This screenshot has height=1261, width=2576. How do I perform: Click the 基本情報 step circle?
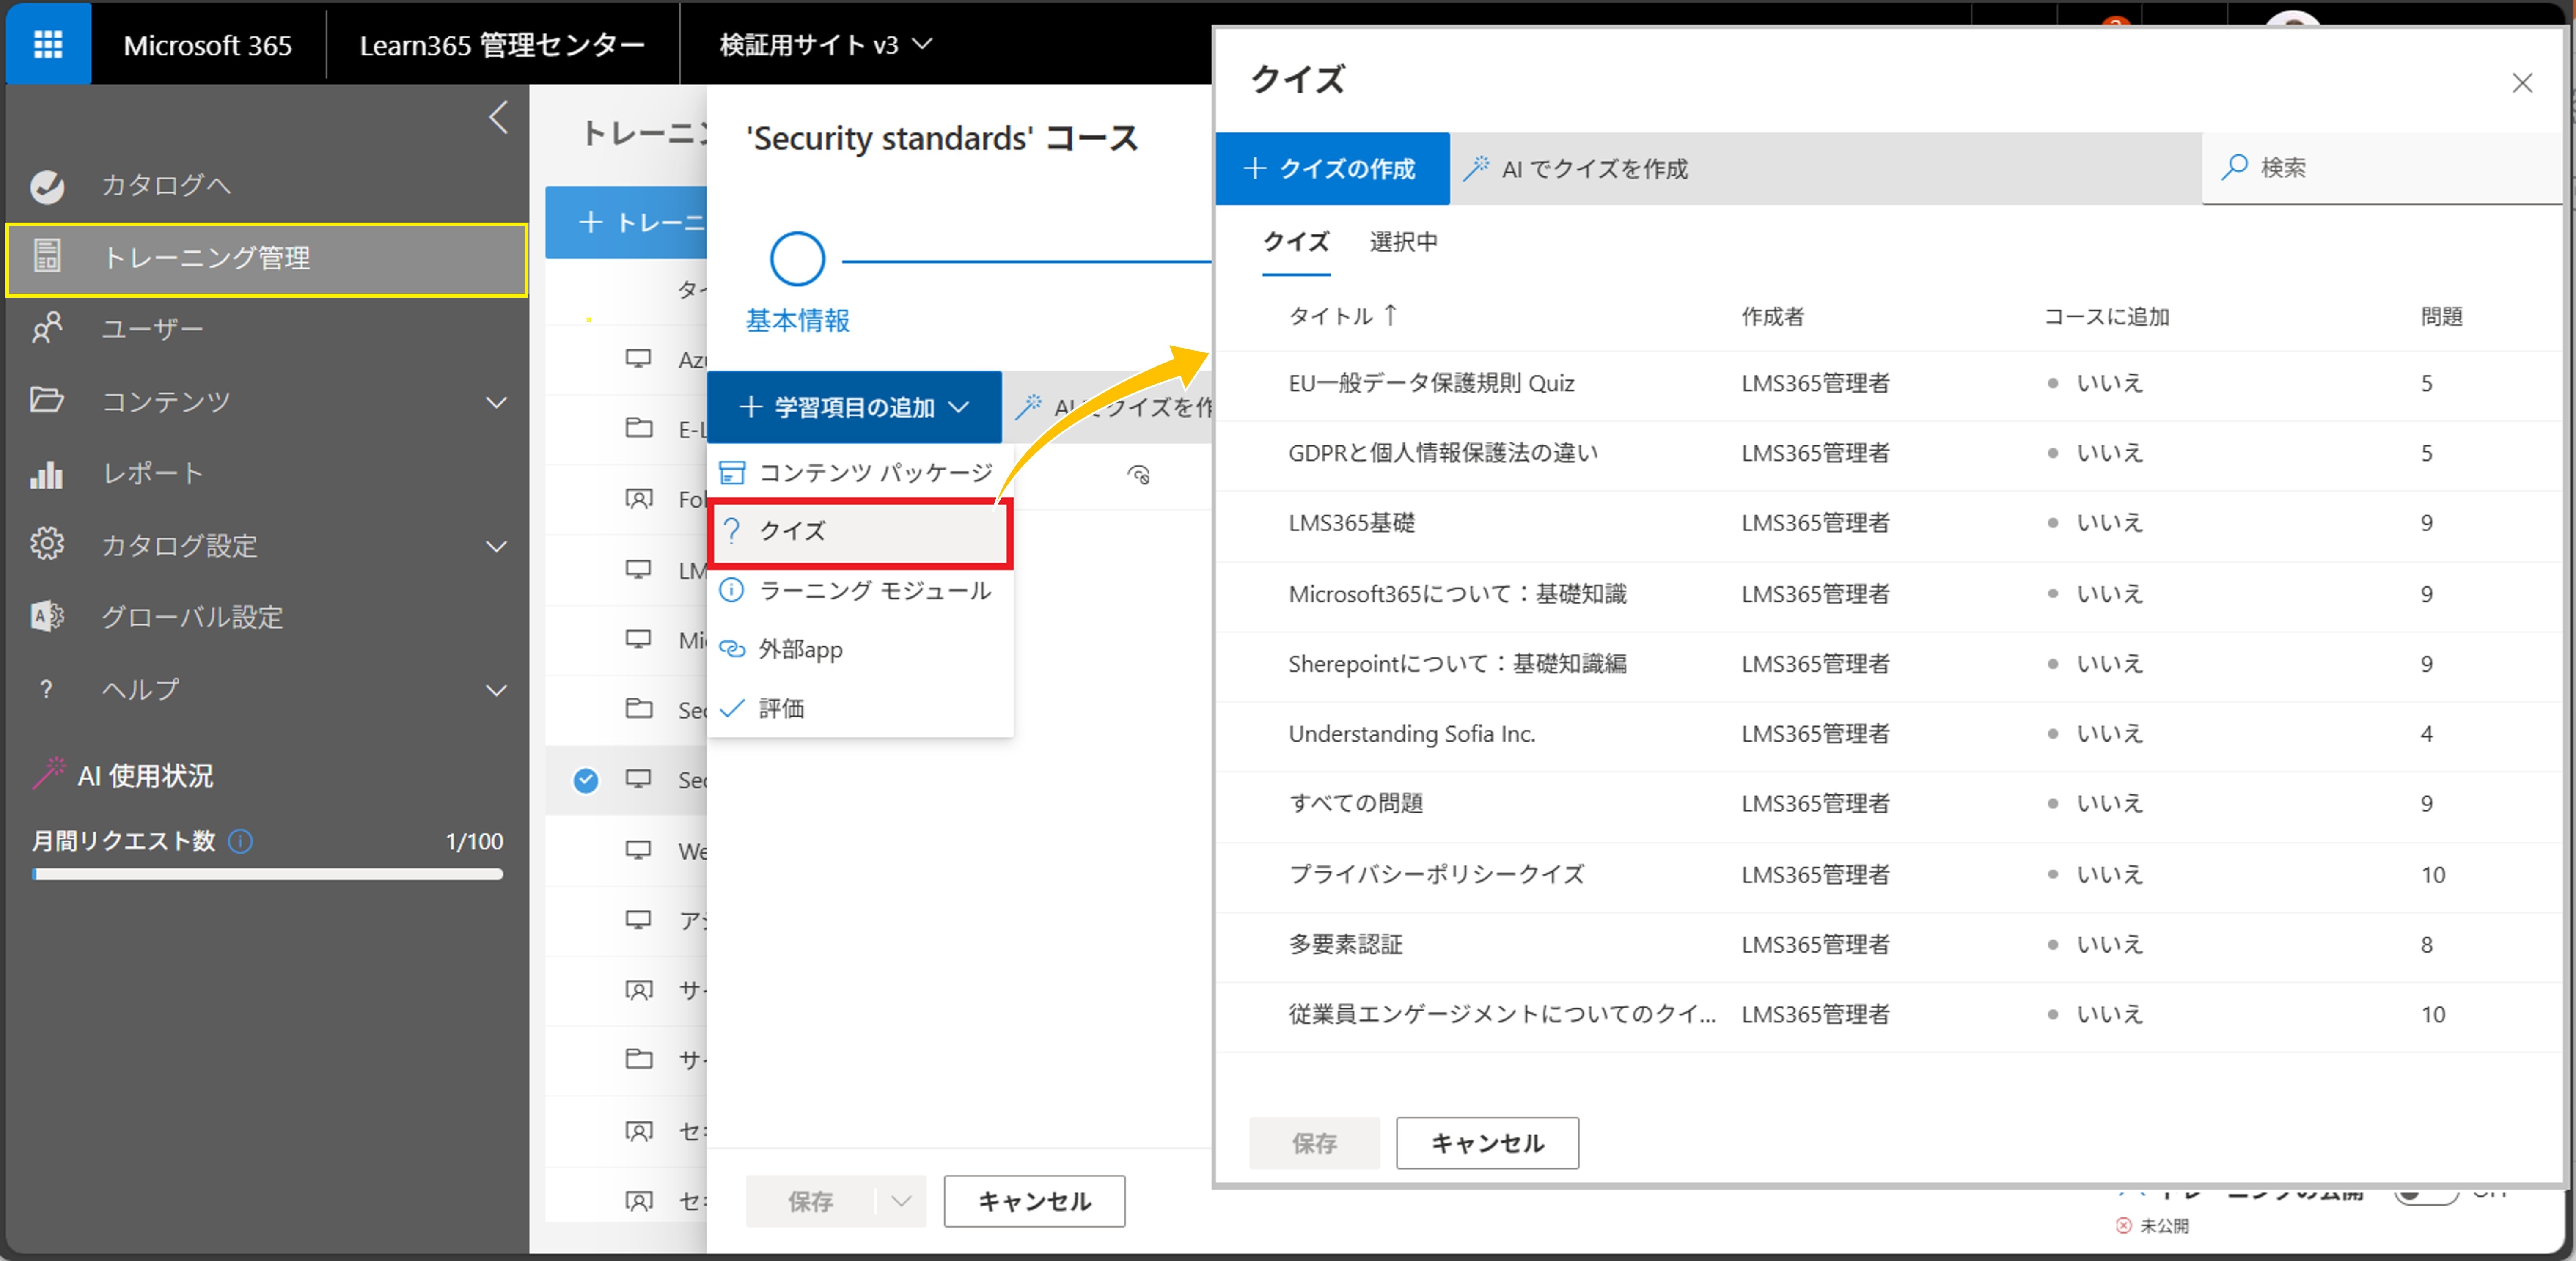[x=797, y=259]
